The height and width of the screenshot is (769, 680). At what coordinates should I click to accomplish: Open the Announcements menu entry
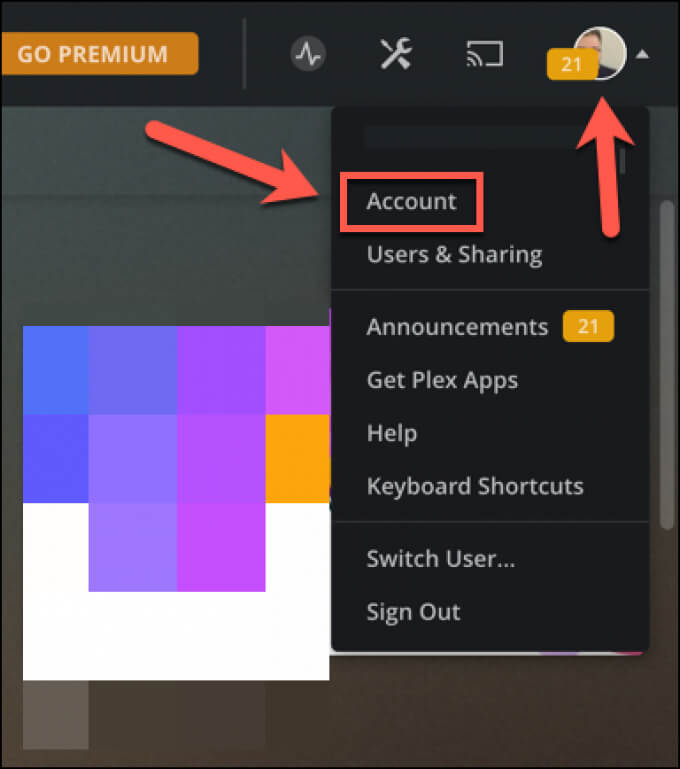coord(457,327)
